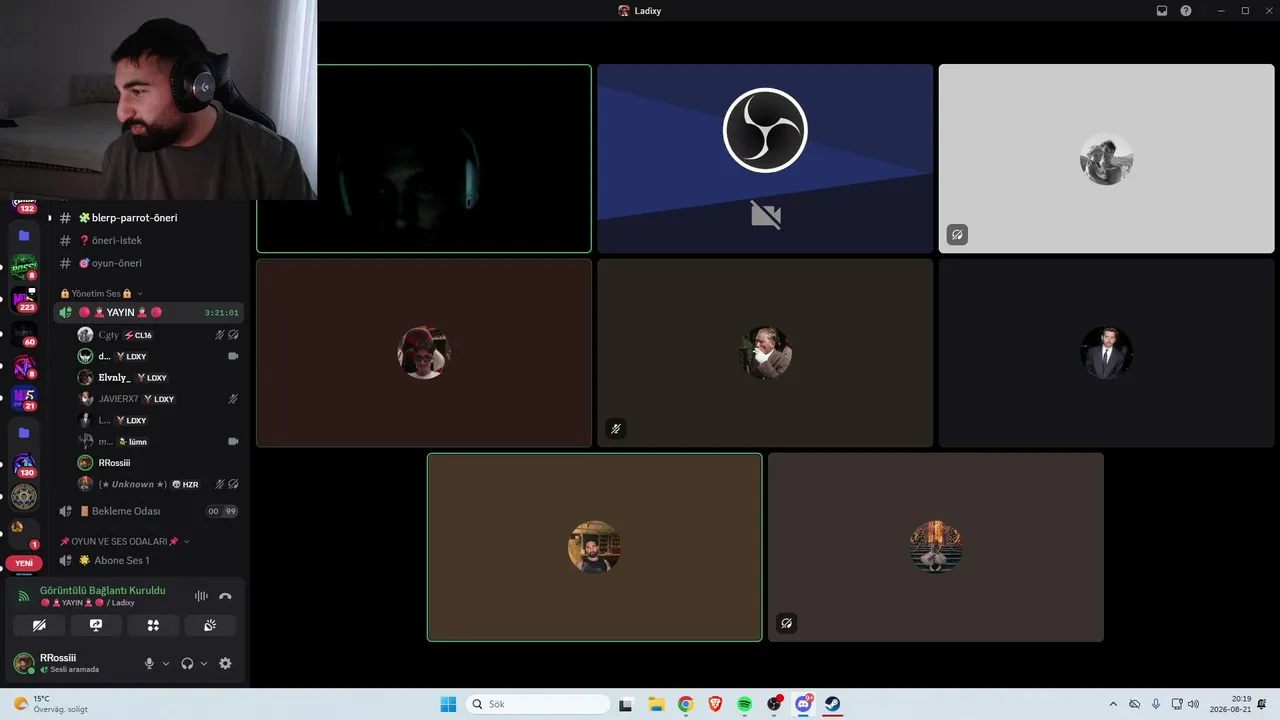Open the soundboard button

(x=210, y=625)
